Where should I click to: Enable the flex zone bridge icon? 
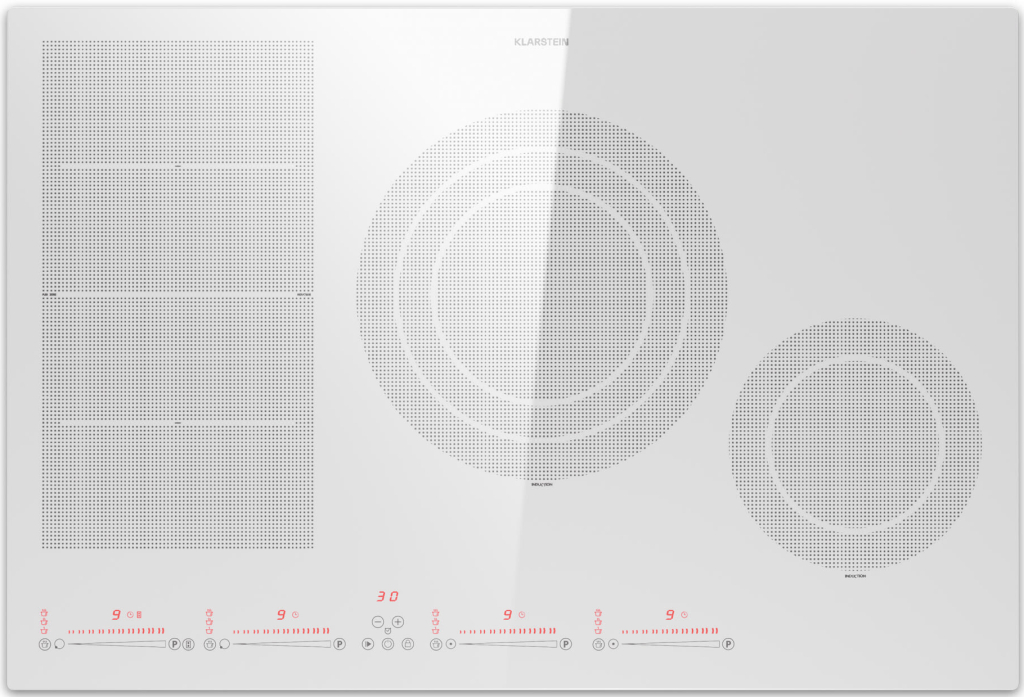point(188,645)
